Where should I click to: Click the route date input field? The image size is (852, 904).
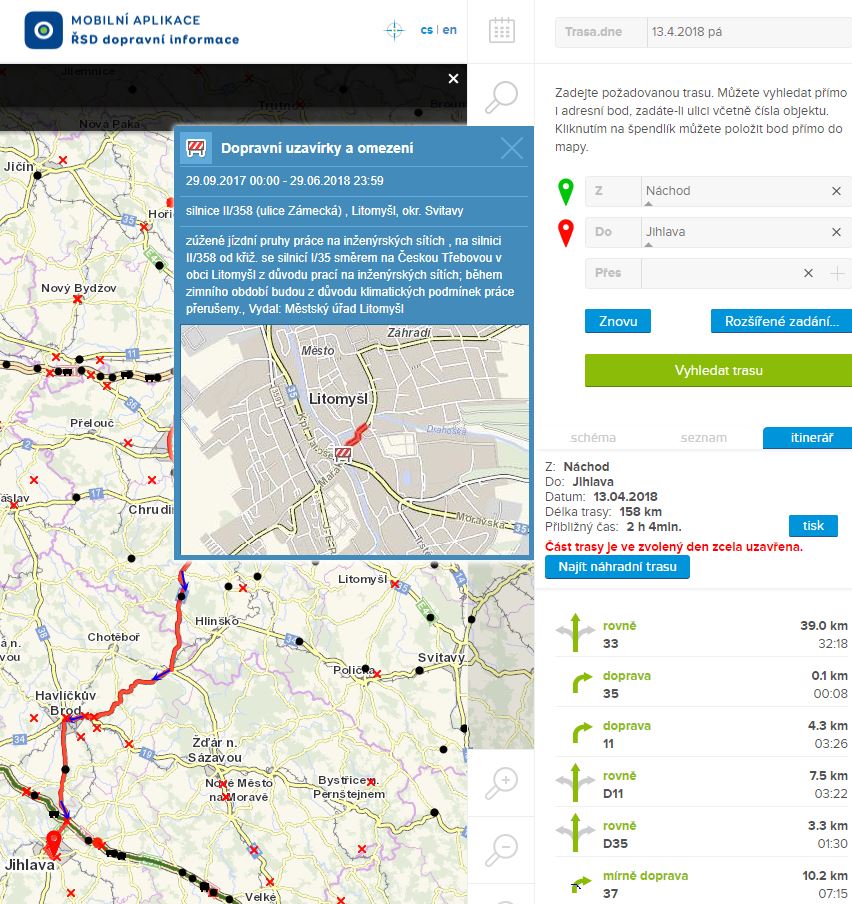point(748,32)
